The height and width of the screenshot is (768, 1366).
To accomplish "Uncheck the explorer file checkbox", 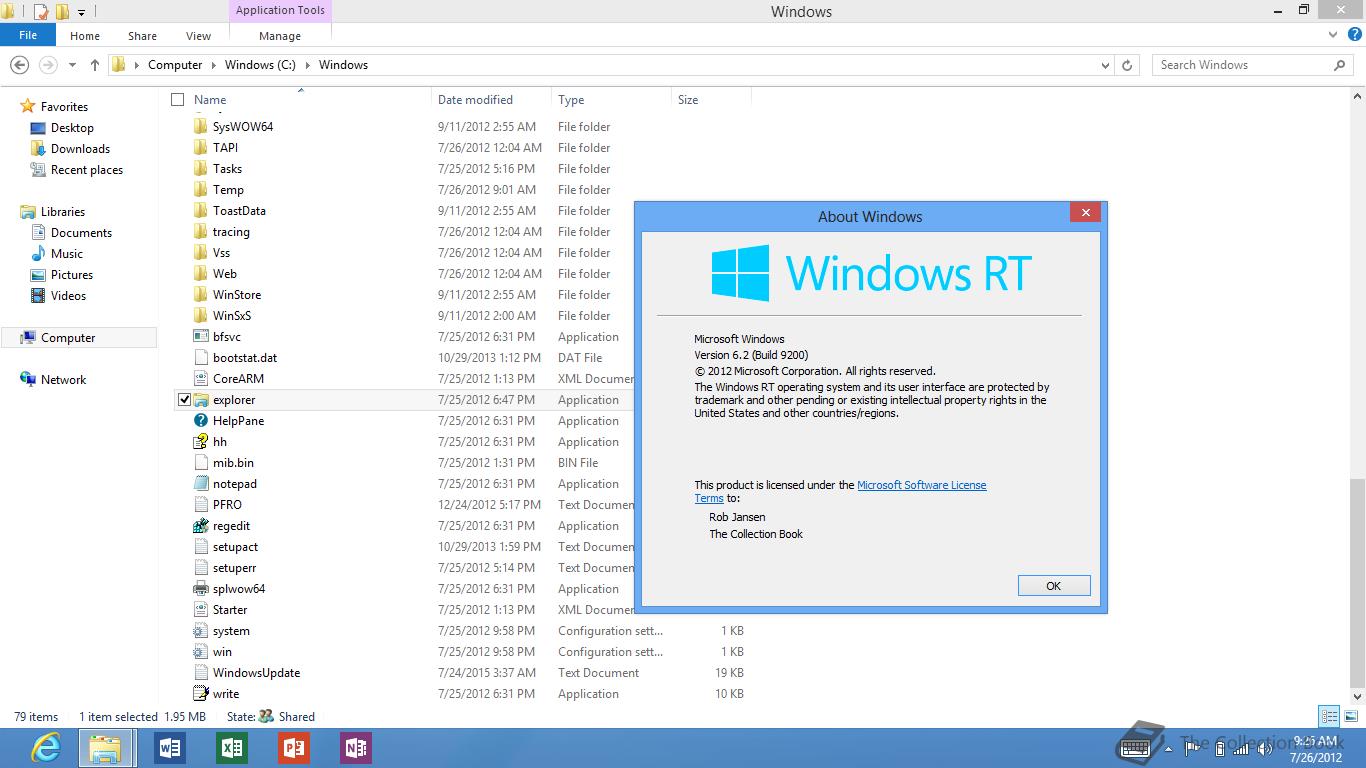I will (x=184, y=400).
